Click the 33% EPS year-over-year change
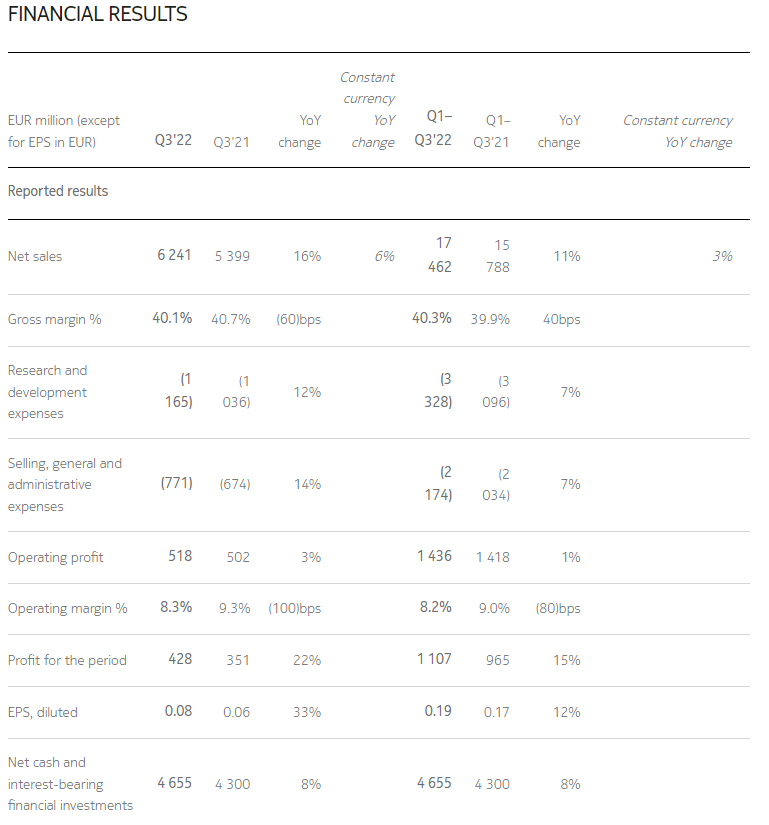This screenshot has width=769, height=825. [307, 712]
